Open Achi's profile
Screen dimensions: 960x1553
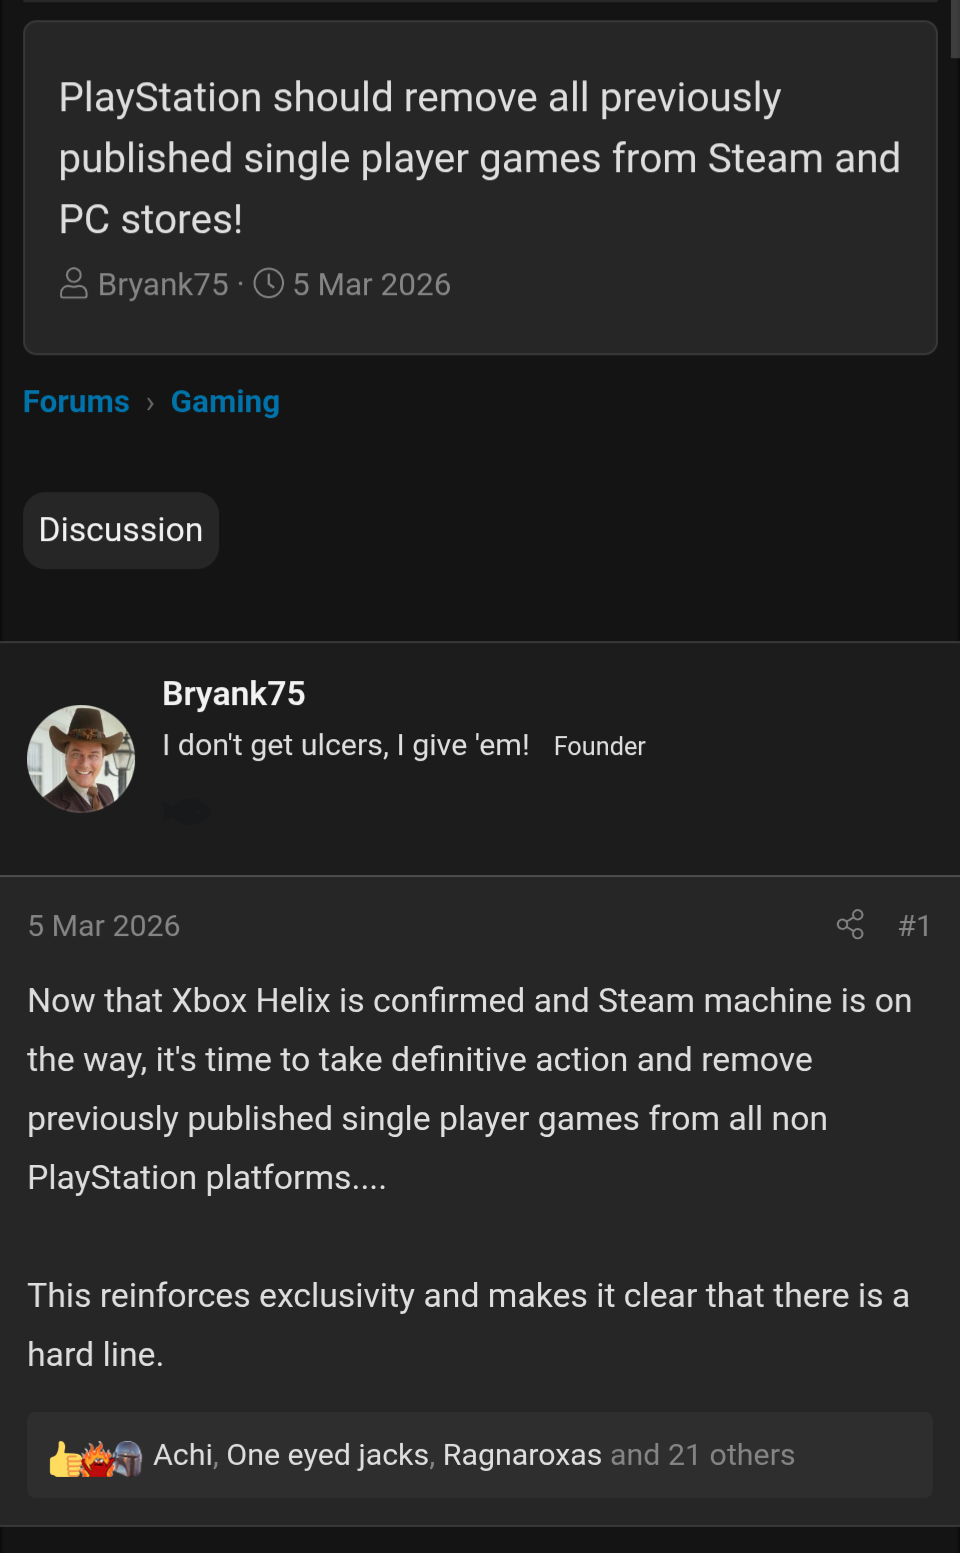183,1455
